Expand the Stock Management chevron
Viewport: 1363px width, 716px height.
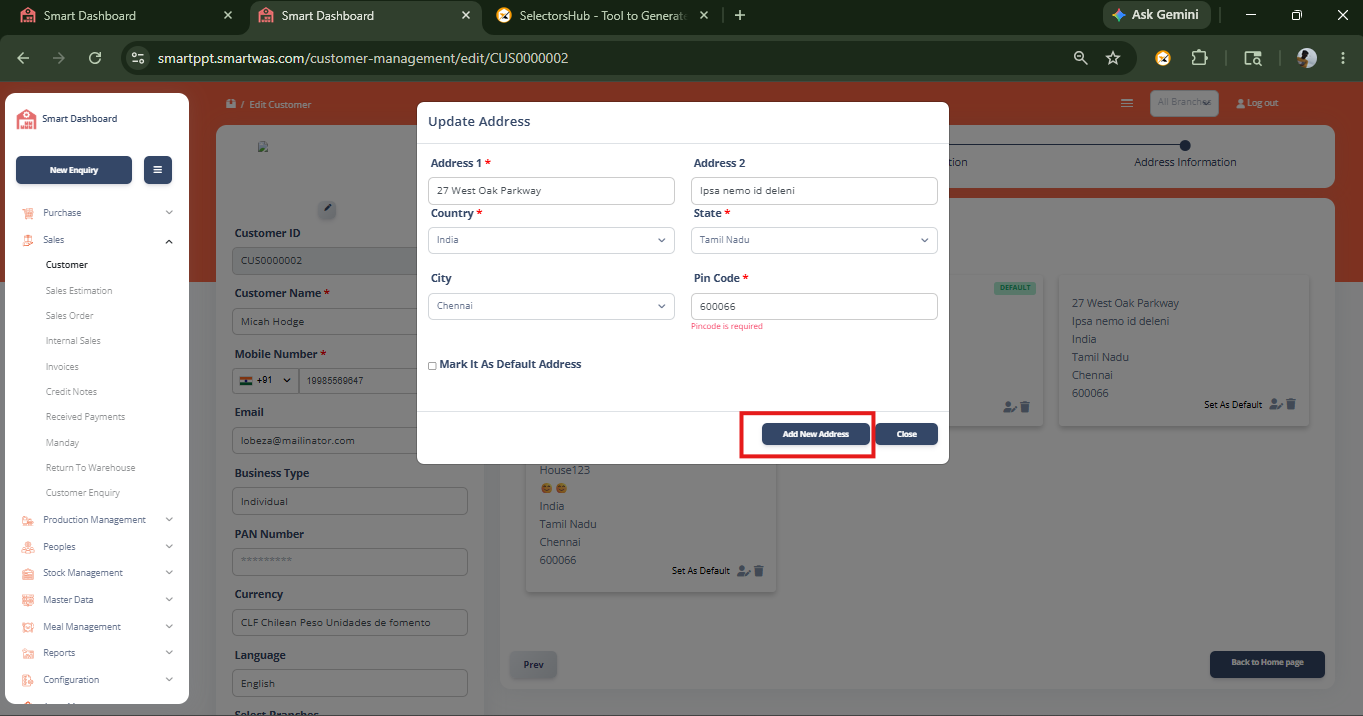169,573
